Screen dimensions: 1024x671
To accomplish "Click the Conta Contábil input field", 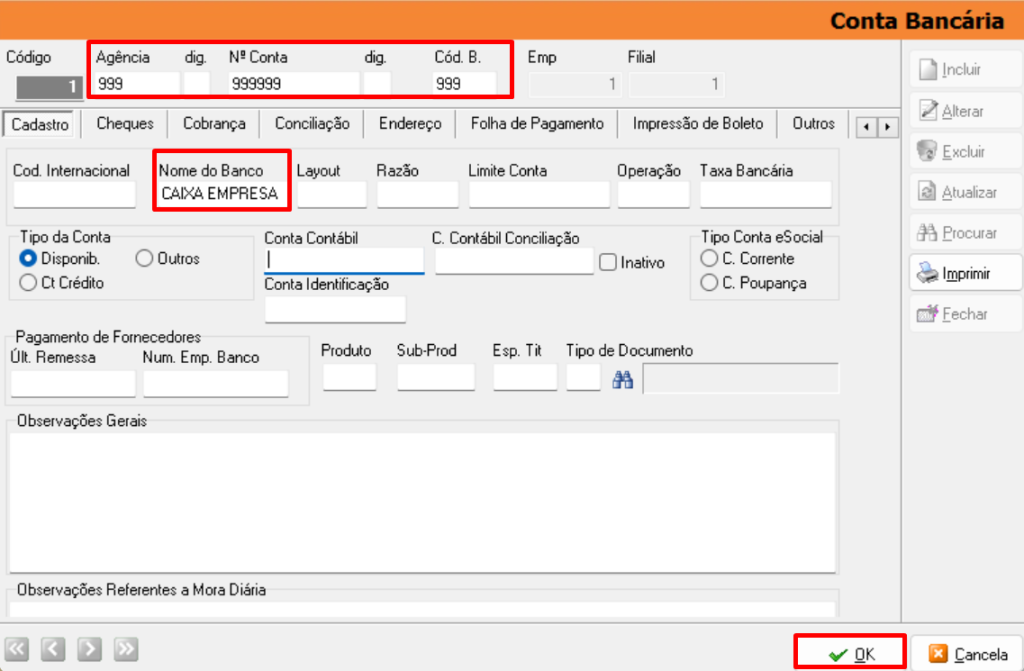I will coord(343,261).
